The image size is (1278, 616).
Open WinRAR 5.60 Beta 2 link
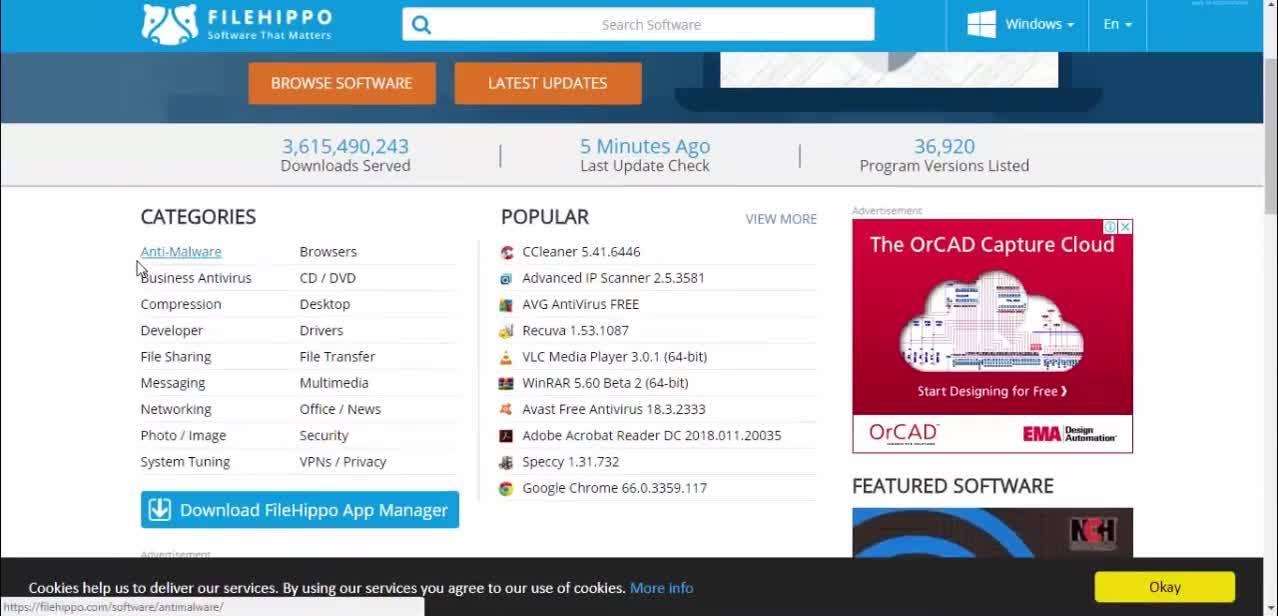tap(605, 383)
